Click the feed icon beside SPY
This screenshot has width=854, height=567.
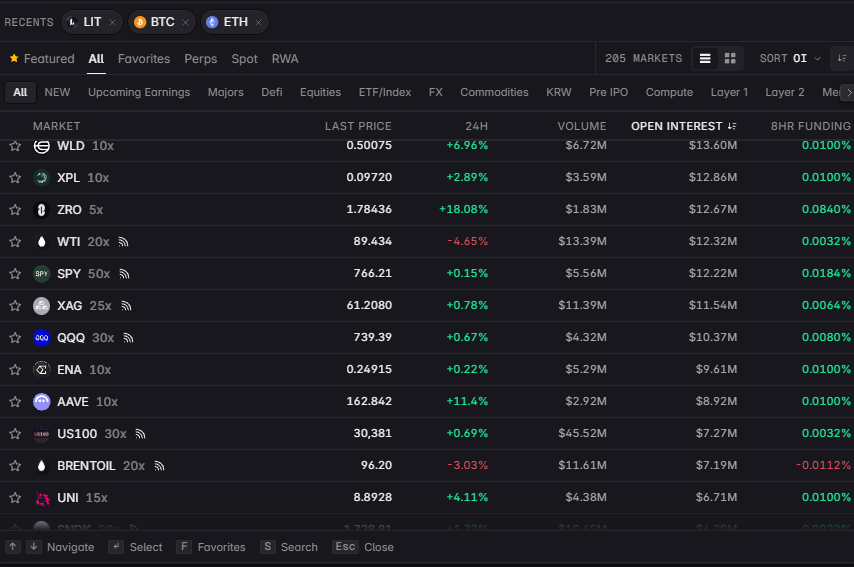[x=124, y=274]
